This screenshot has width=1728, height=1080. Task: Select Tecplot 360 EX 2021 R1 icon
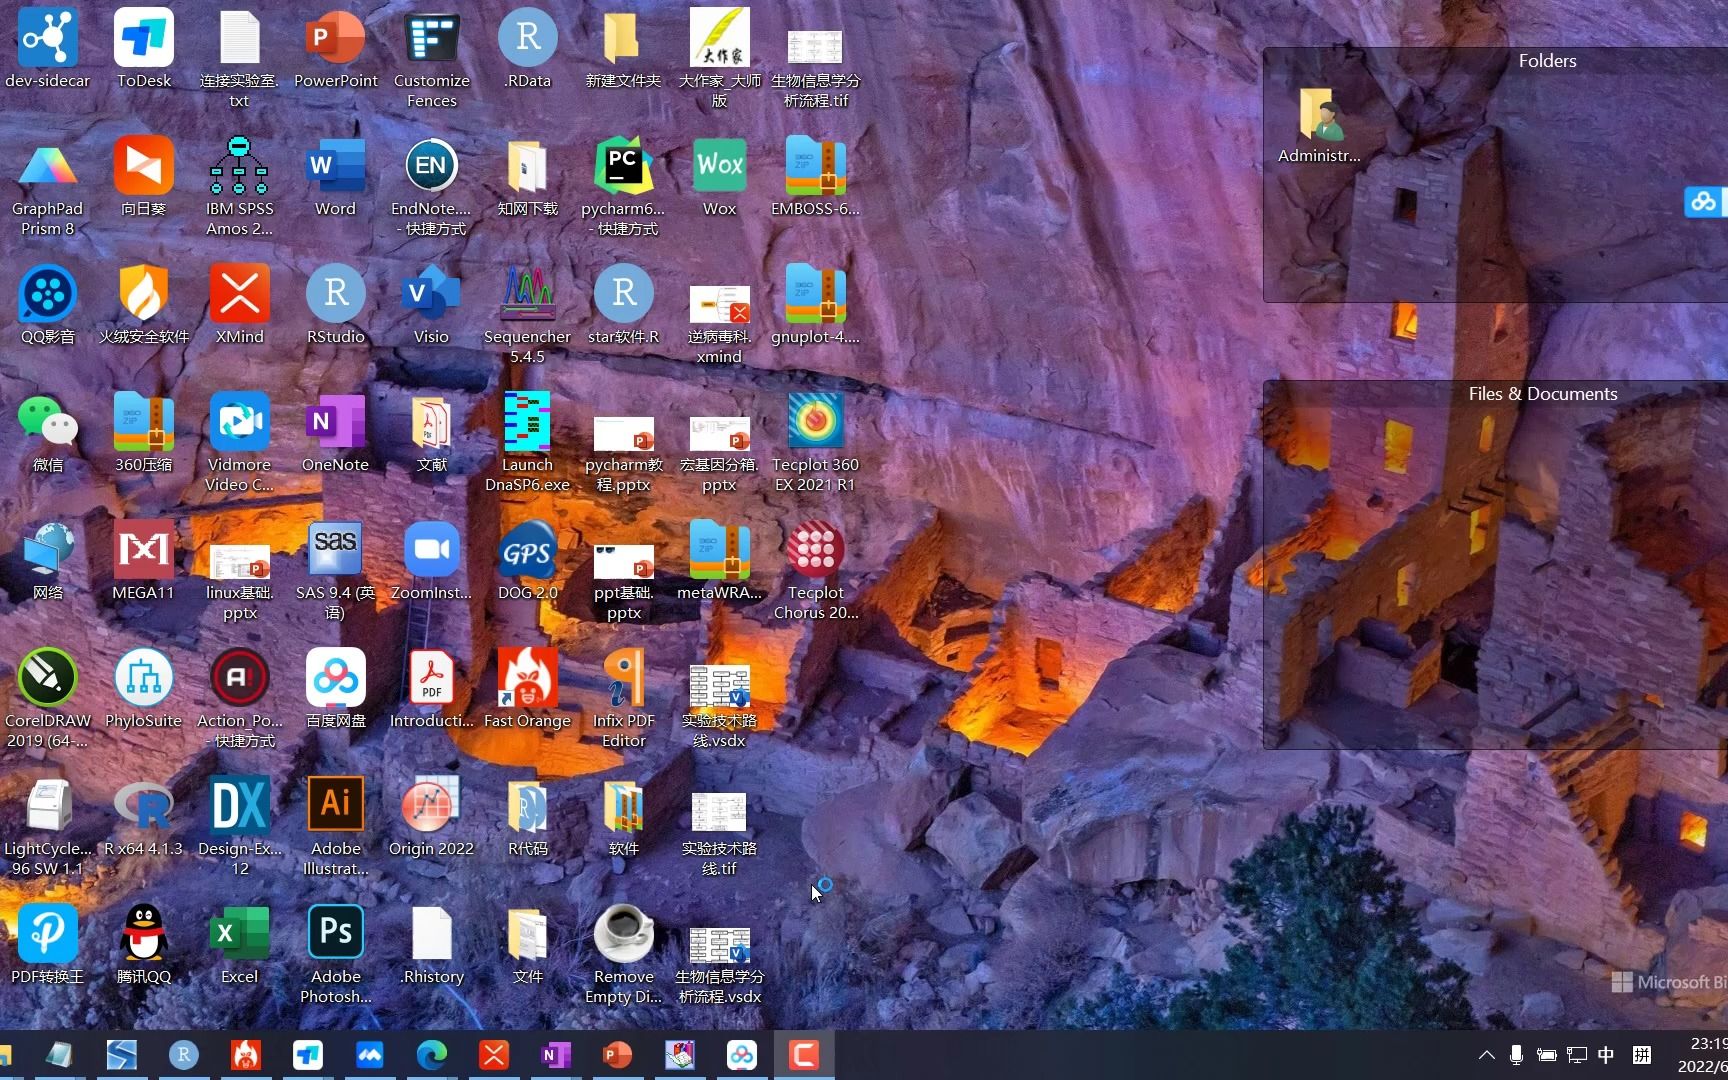pos(816,443)
